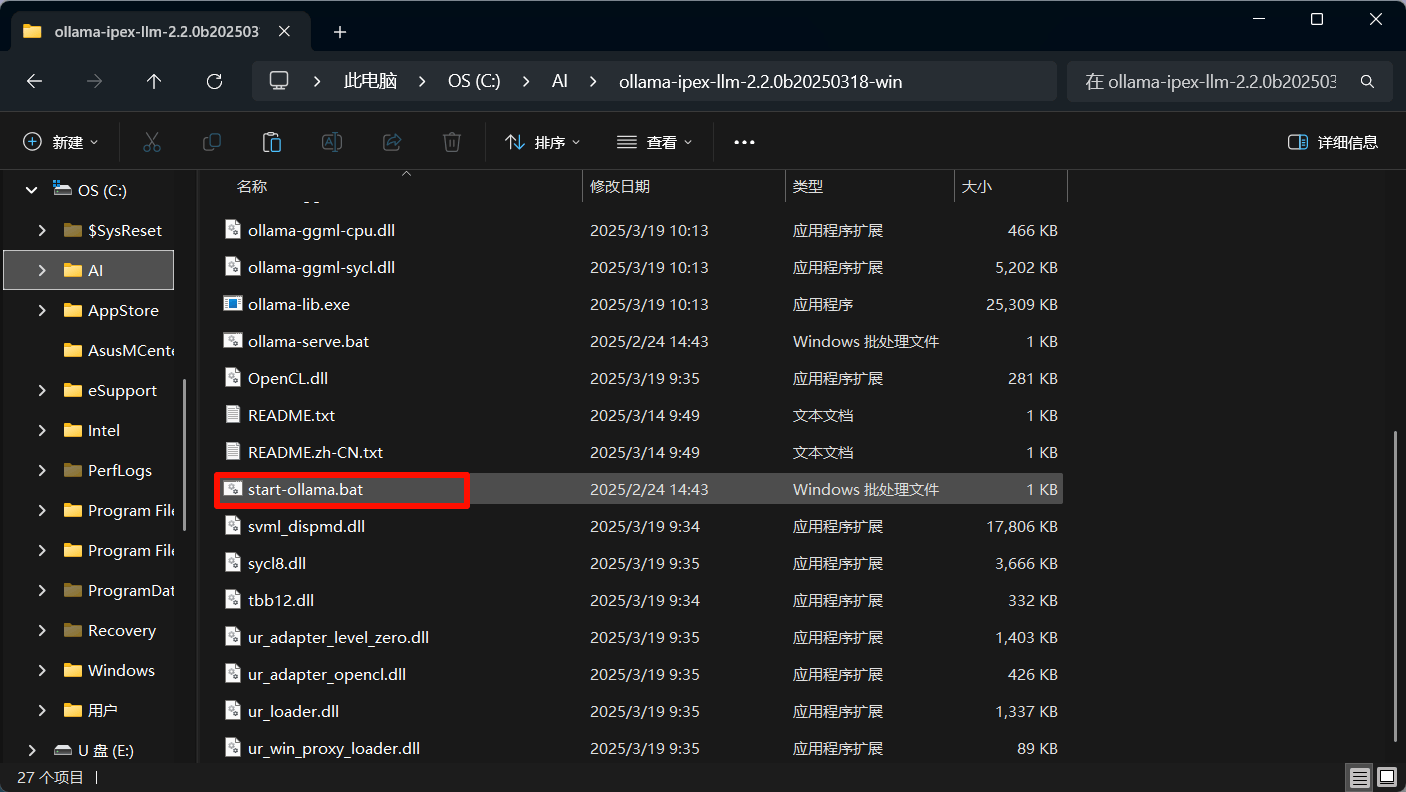
Task: Click the Cut scissors icon in toolbar
Action: click(x=152, y=142)
